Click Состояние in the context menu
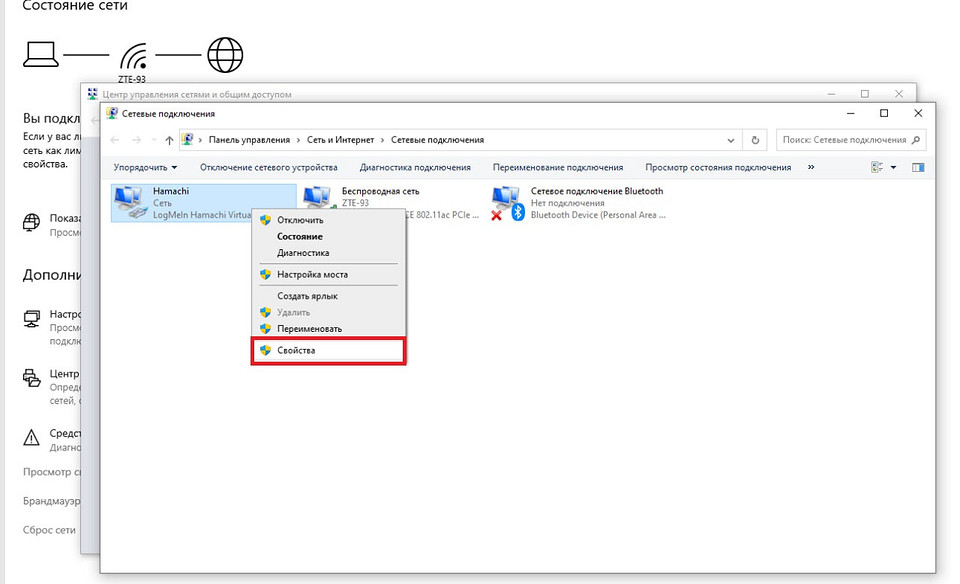The height and width of the screenshot is (584, 960). click(299, 237)
